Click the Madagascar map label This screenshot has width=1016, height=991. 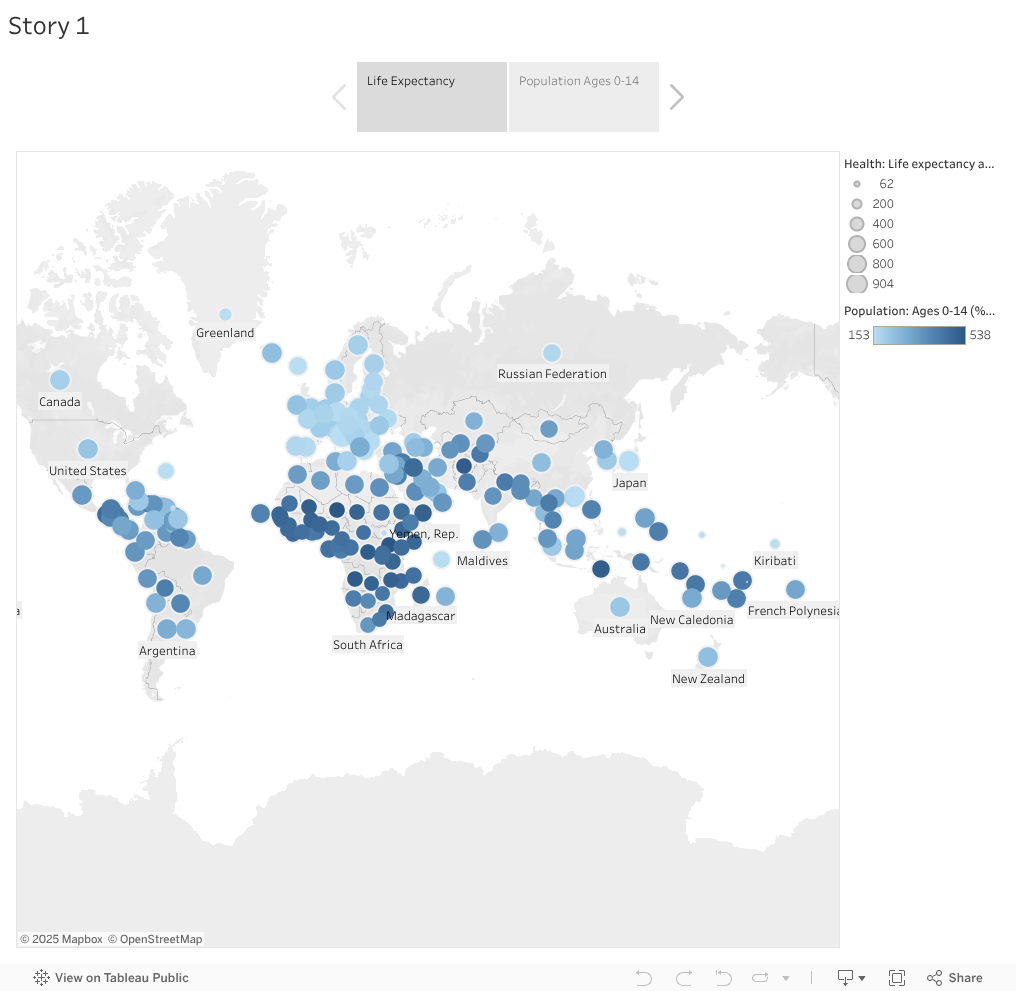pyautogui.click(x=421, y=616)
